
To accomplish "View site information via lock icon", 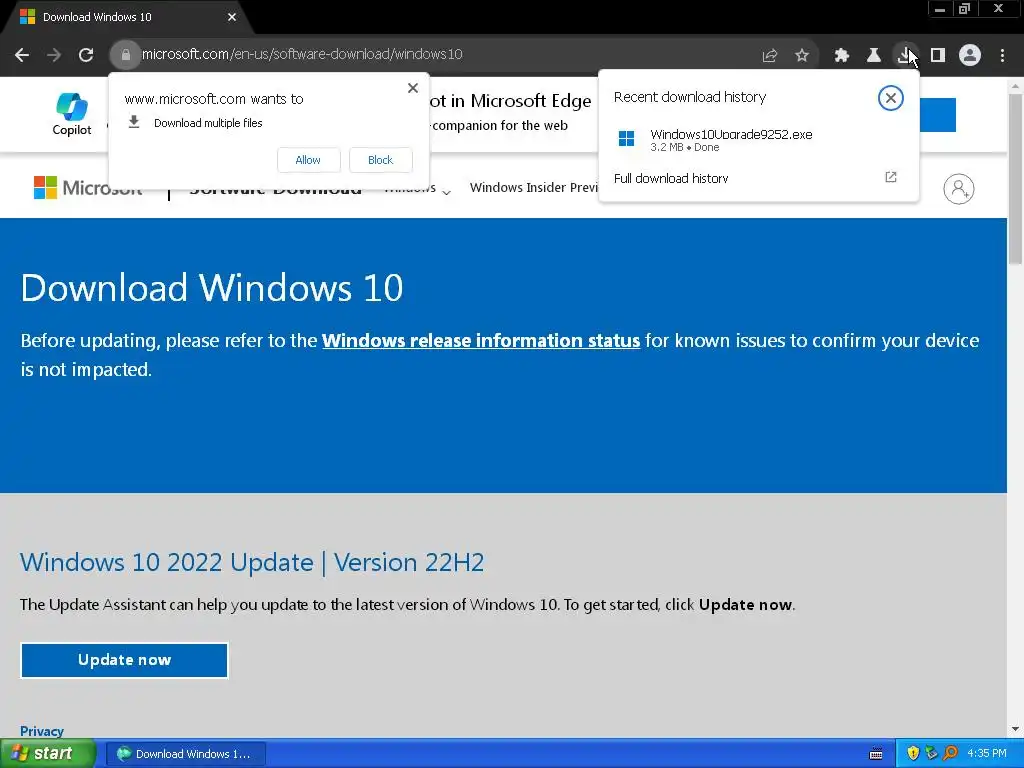I will click(x=125, y=55).
